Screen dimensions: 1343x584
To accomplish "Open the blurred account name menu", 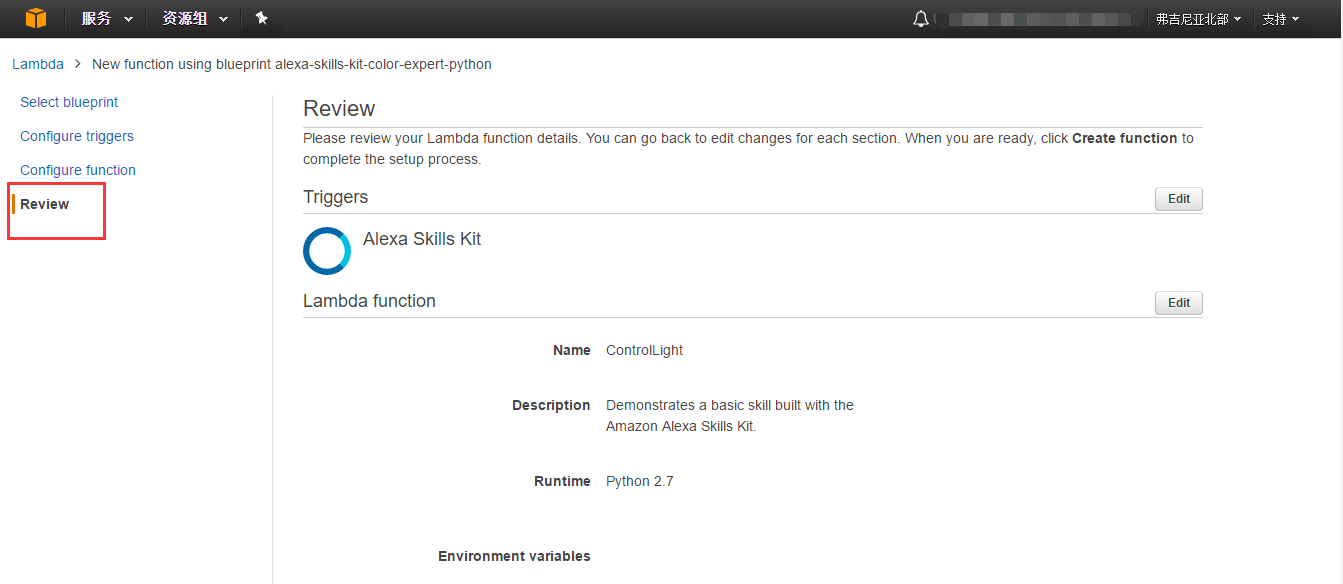I will [x=1040, y=19].
